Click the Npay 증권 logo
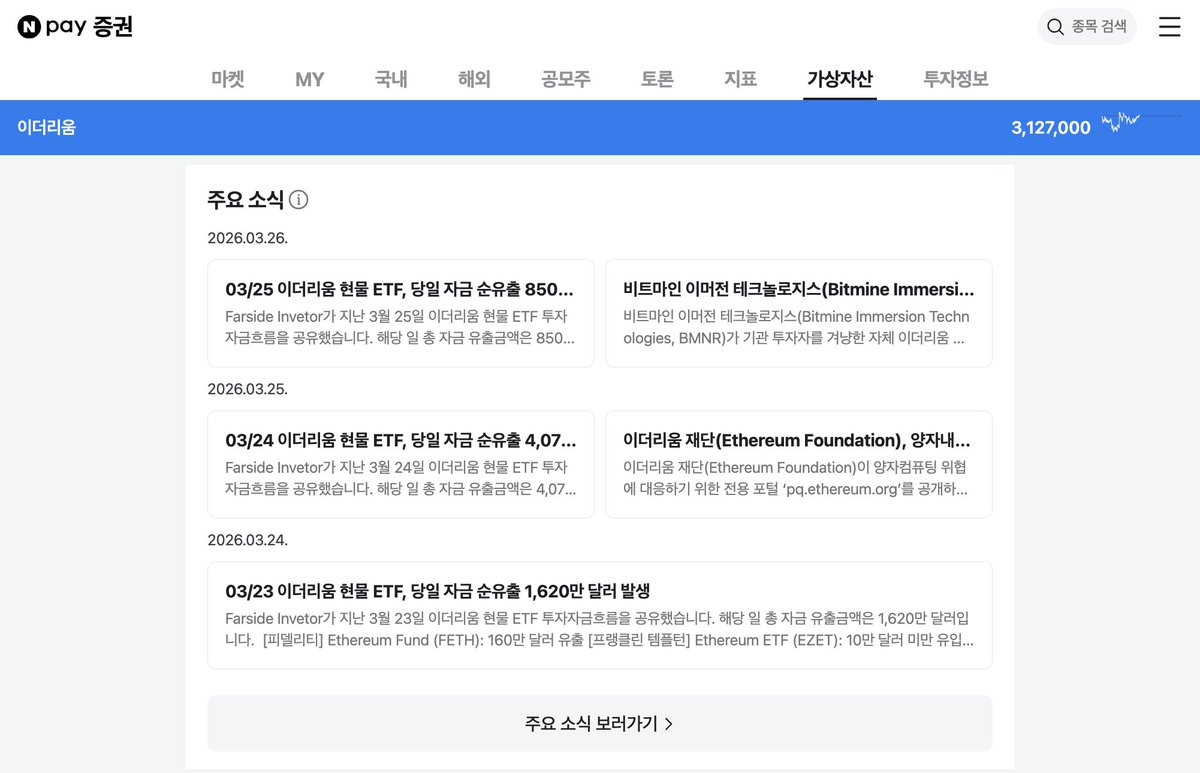The image size is (1200, 773). pos(75,27)
